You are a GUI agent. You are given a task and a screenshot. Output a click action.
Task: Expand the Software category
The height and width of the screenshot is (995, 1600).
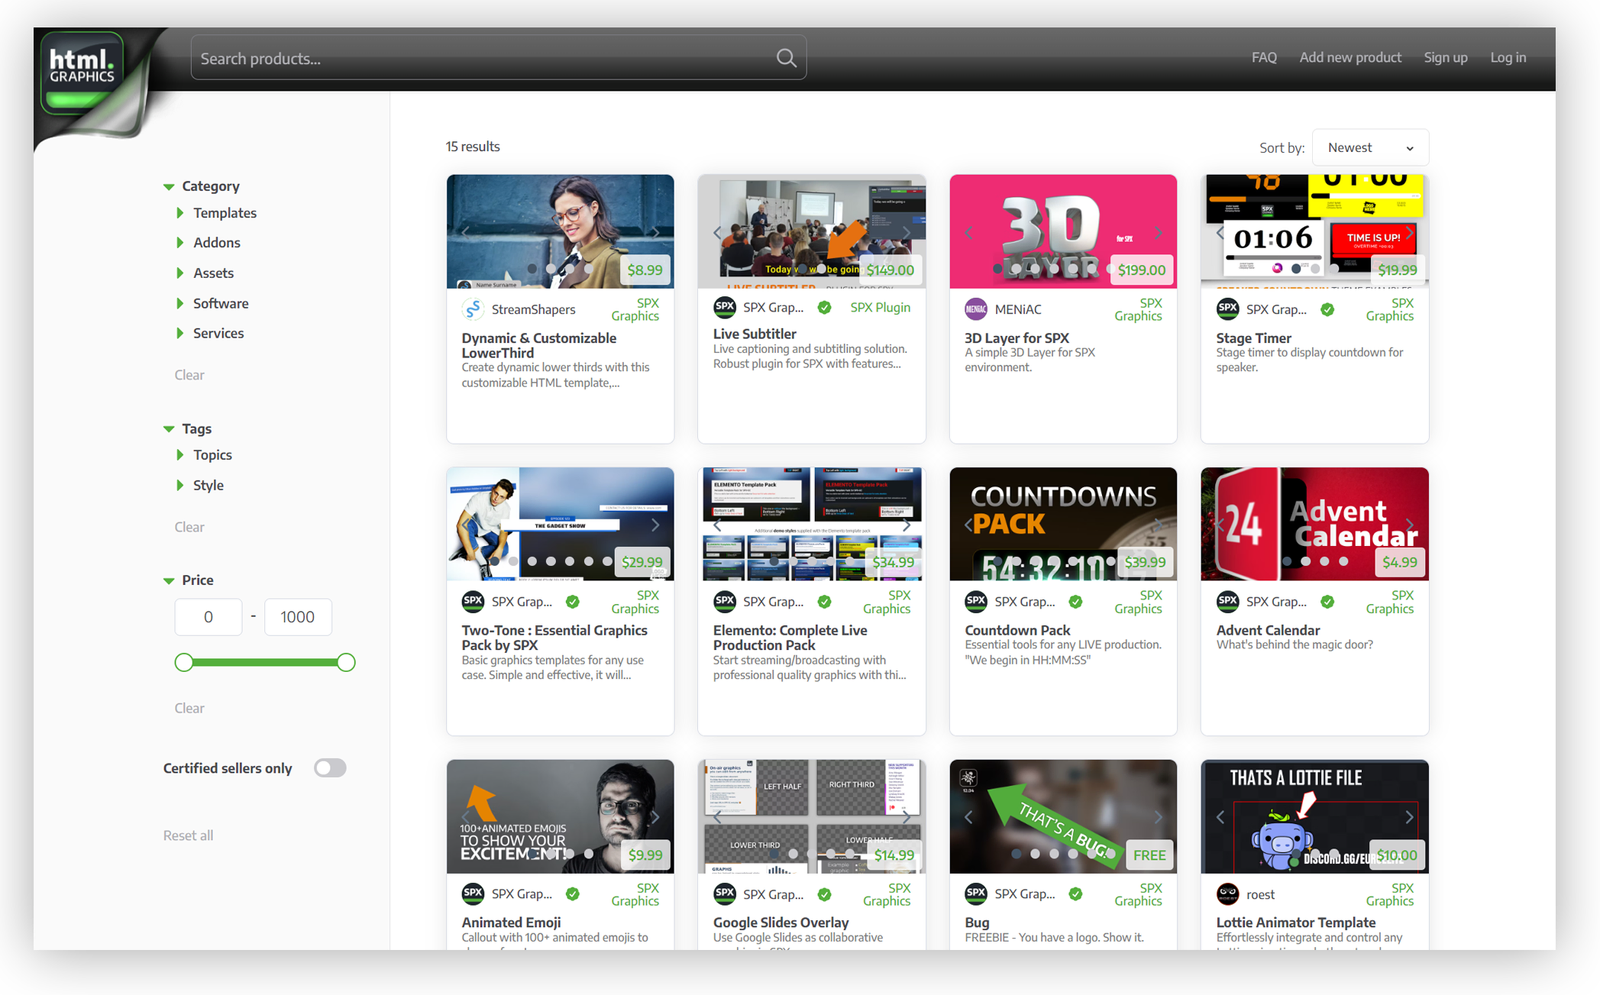212,303
